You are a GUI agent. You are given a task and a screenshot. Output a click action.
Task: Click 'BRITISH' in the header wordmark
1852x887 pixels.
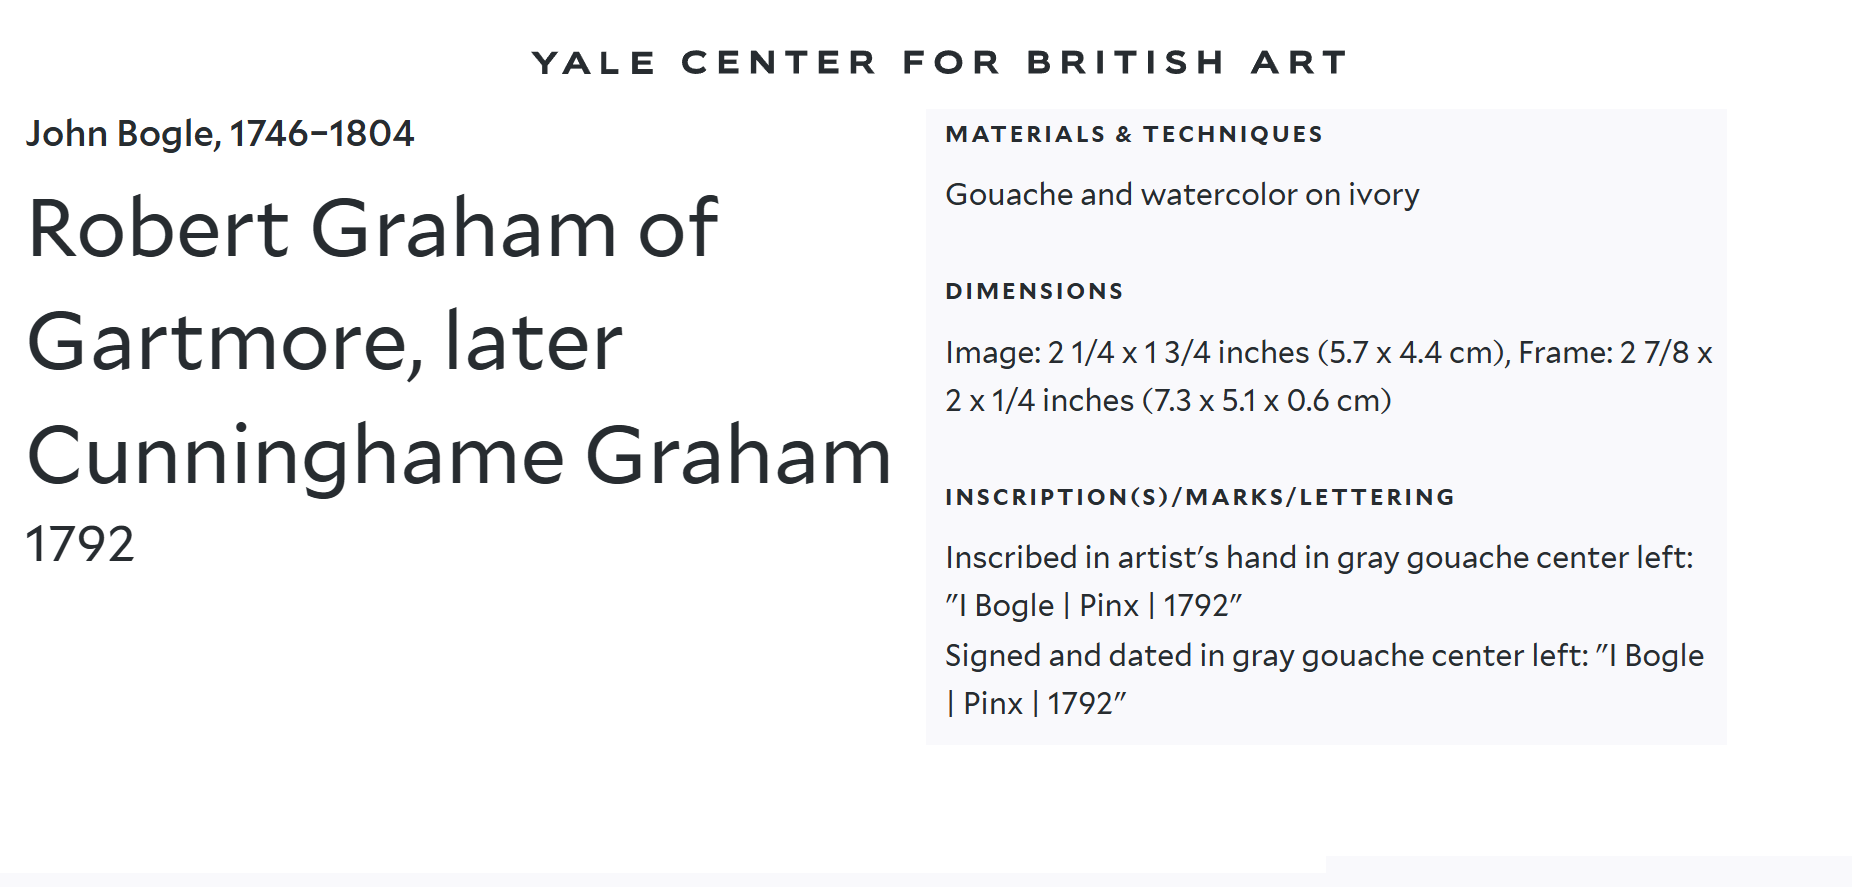[x=1126, y=62]
